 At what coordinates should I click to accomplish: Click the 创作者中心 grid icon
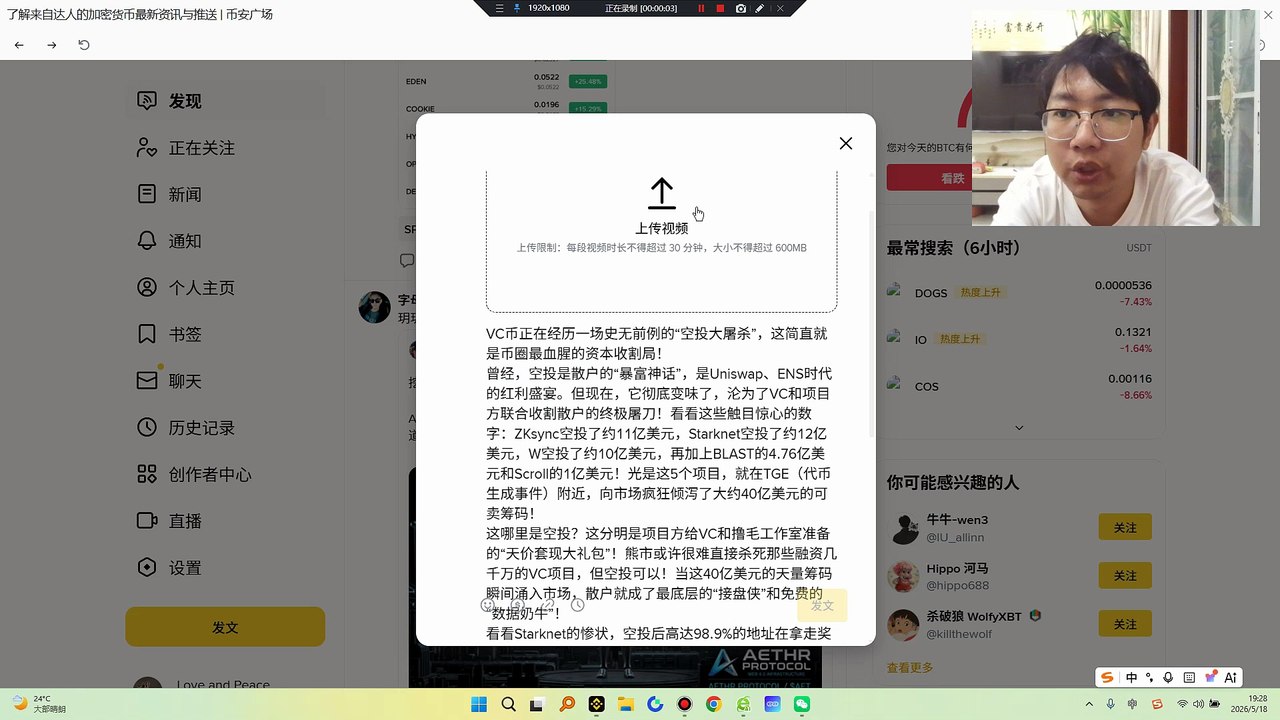(147, 474)
